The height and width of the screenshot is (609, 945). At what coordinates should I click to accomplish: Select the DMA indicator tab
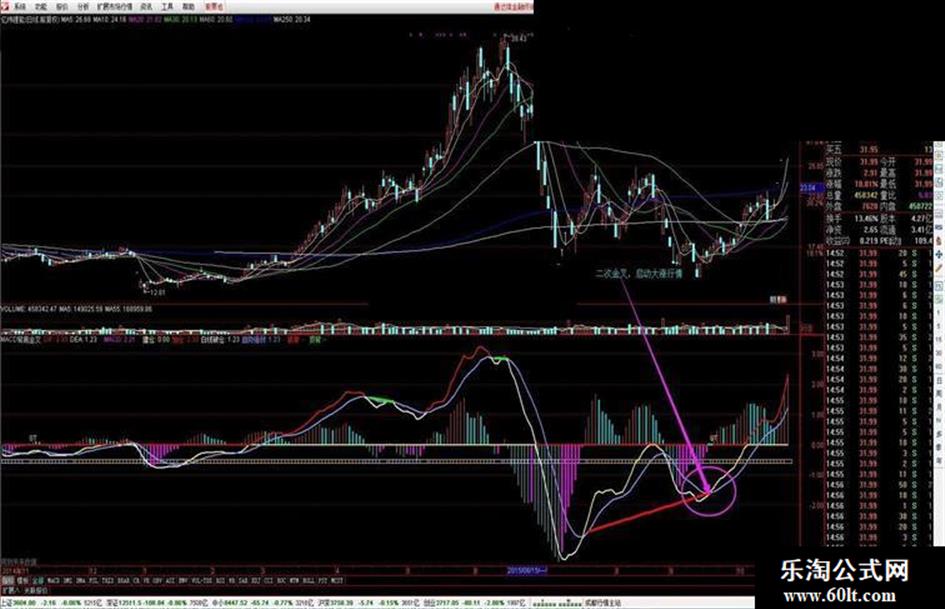(80, 580)
